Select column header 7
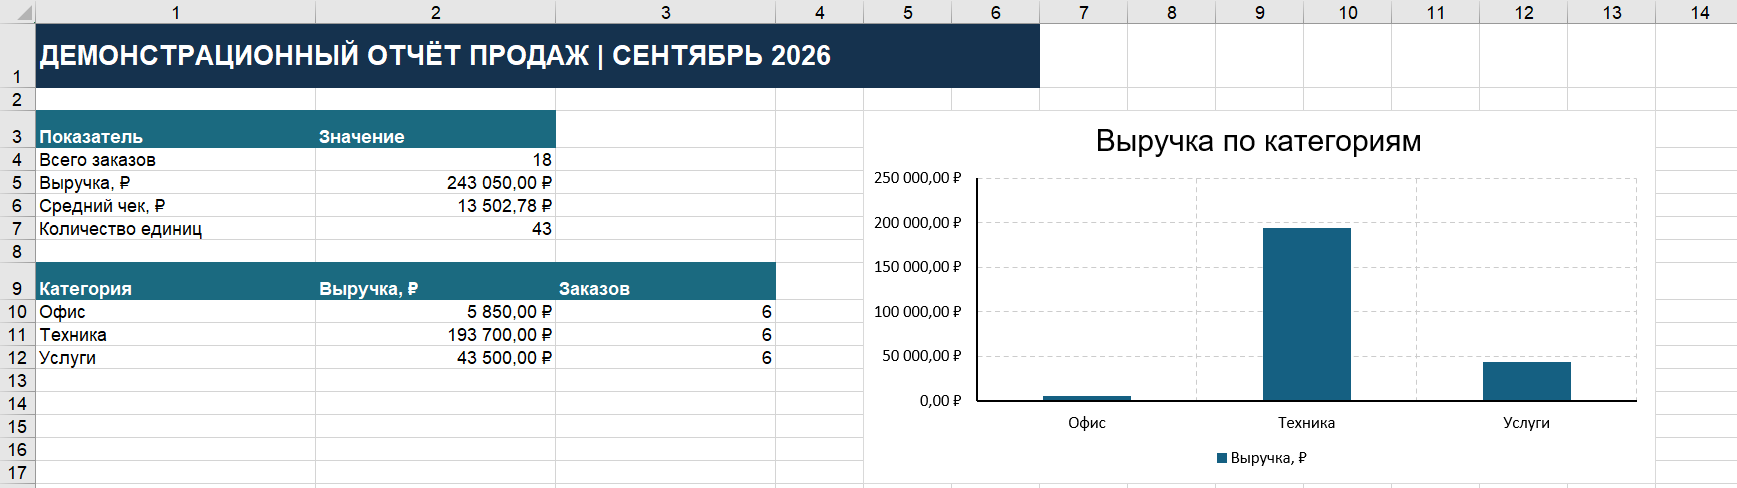This screenshot has width=1737, height=488. (x=1084, y=12)
